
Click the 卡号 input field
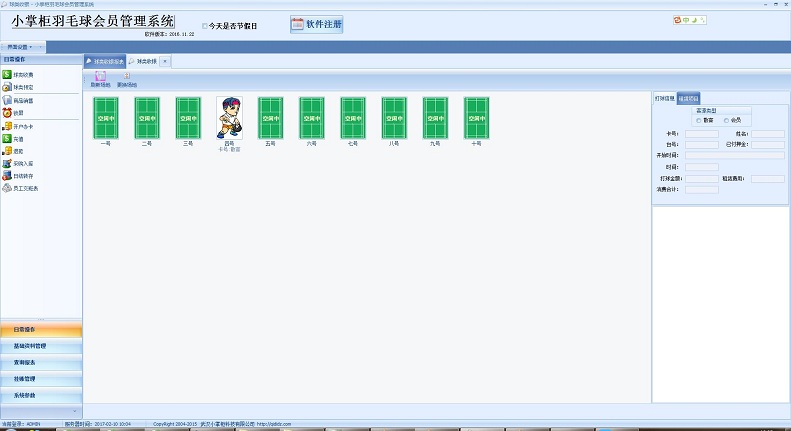pyautogui.click(x=701, y=133)
